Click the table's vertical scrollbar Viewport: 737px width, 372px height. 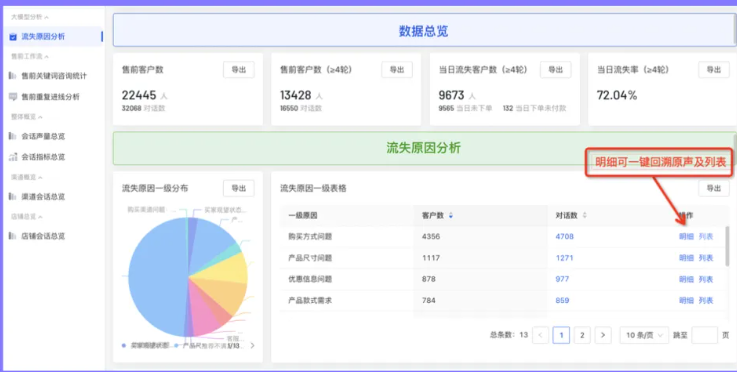point(728,245)
